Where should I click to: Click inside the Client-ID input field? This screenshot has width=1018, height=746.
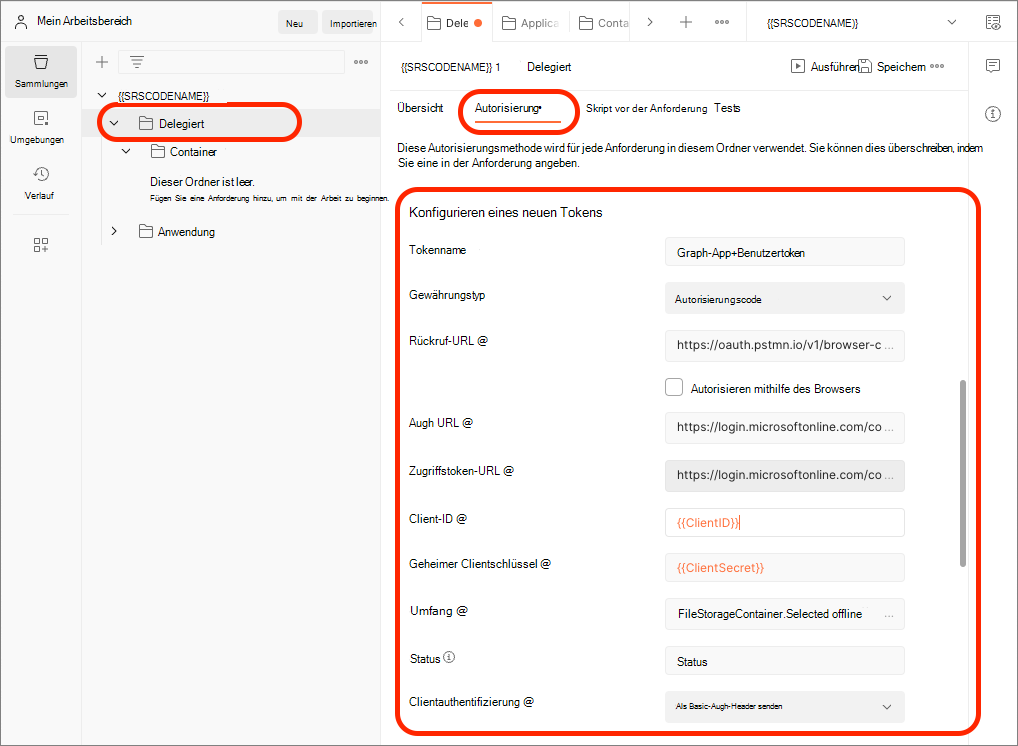(784, 522)
